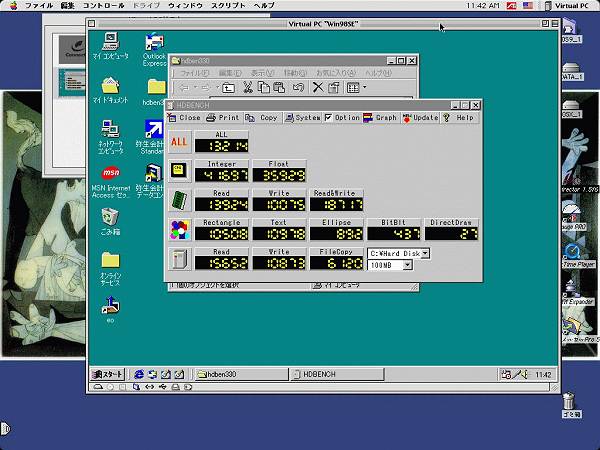
Task: Select Outlook Express desktop icon
Action: click(154, 50)
